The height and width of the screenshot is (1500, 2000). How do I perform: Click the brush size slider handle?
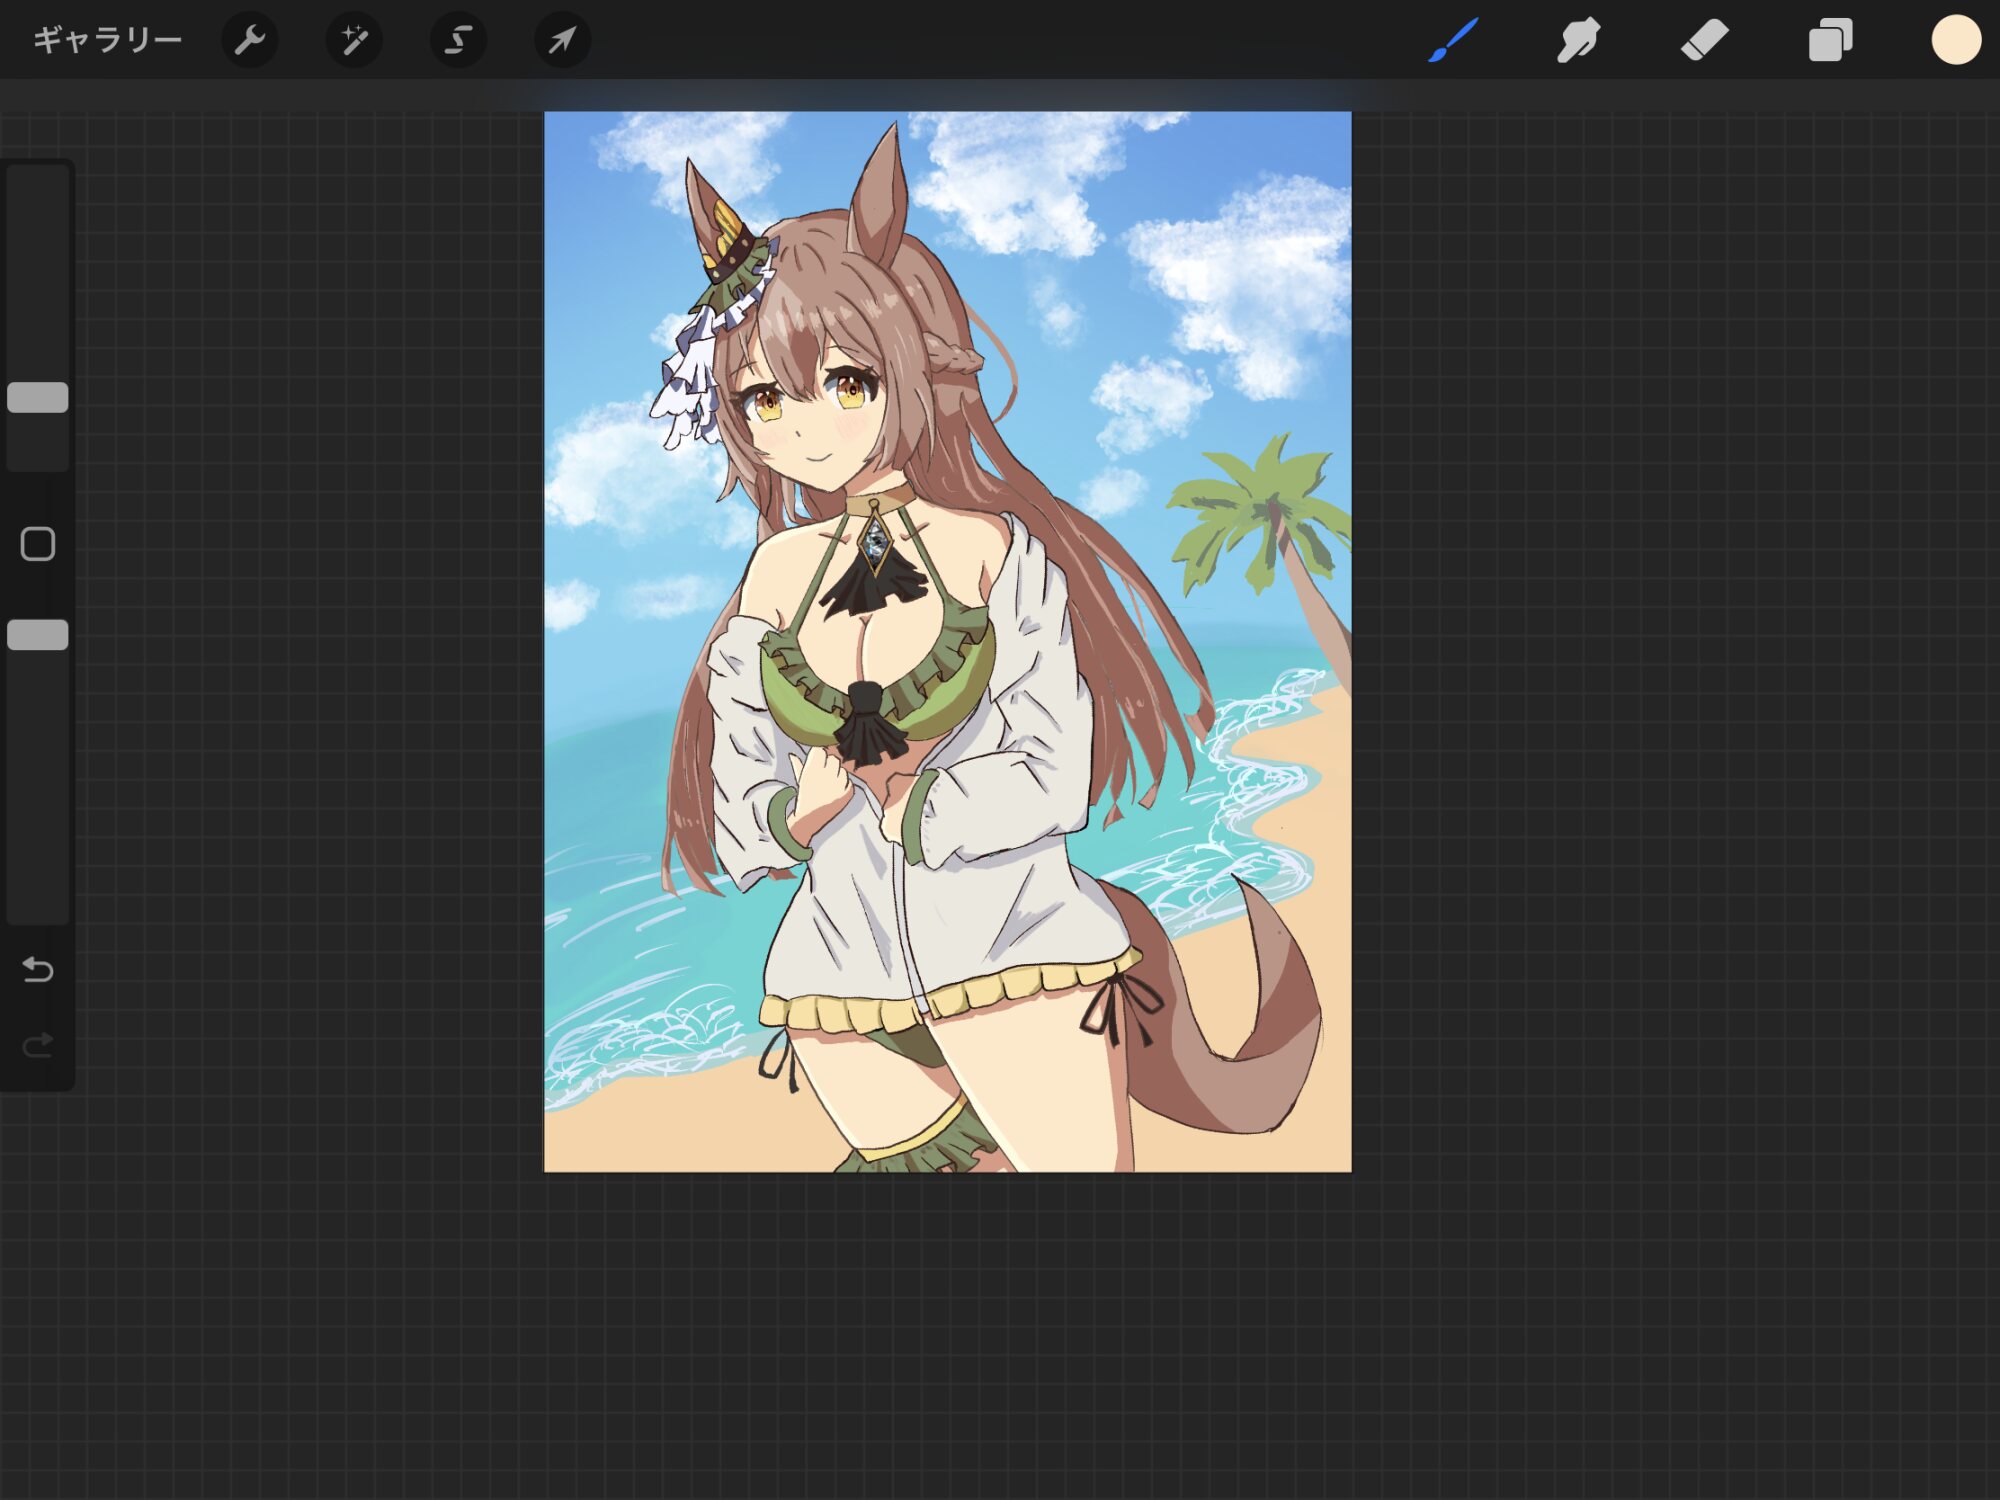[38, 397]
